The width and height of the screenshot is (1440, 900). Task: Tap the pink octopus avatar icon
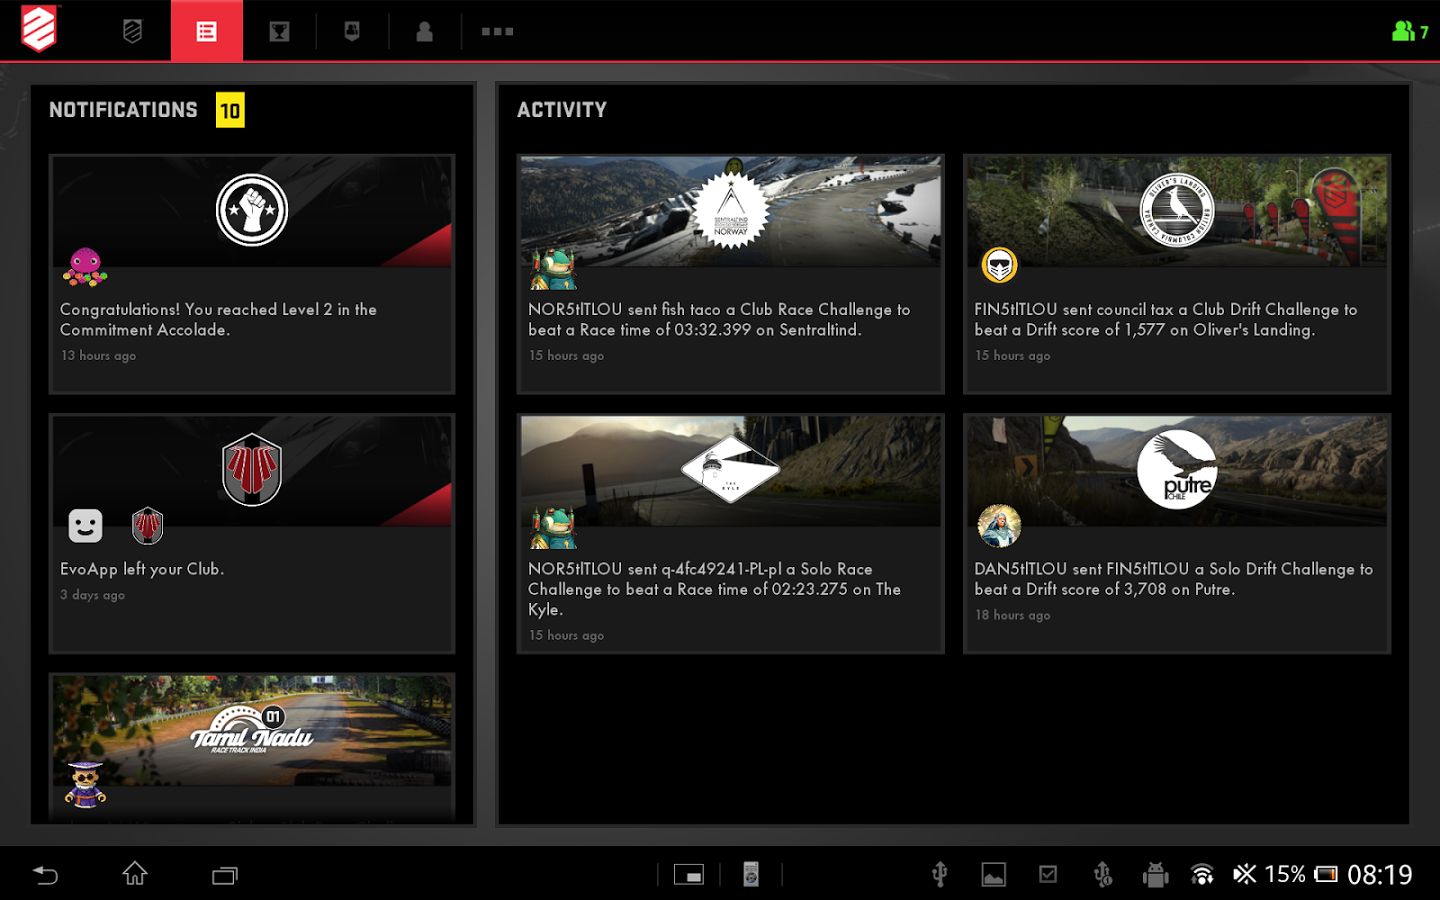pos(85,267)
